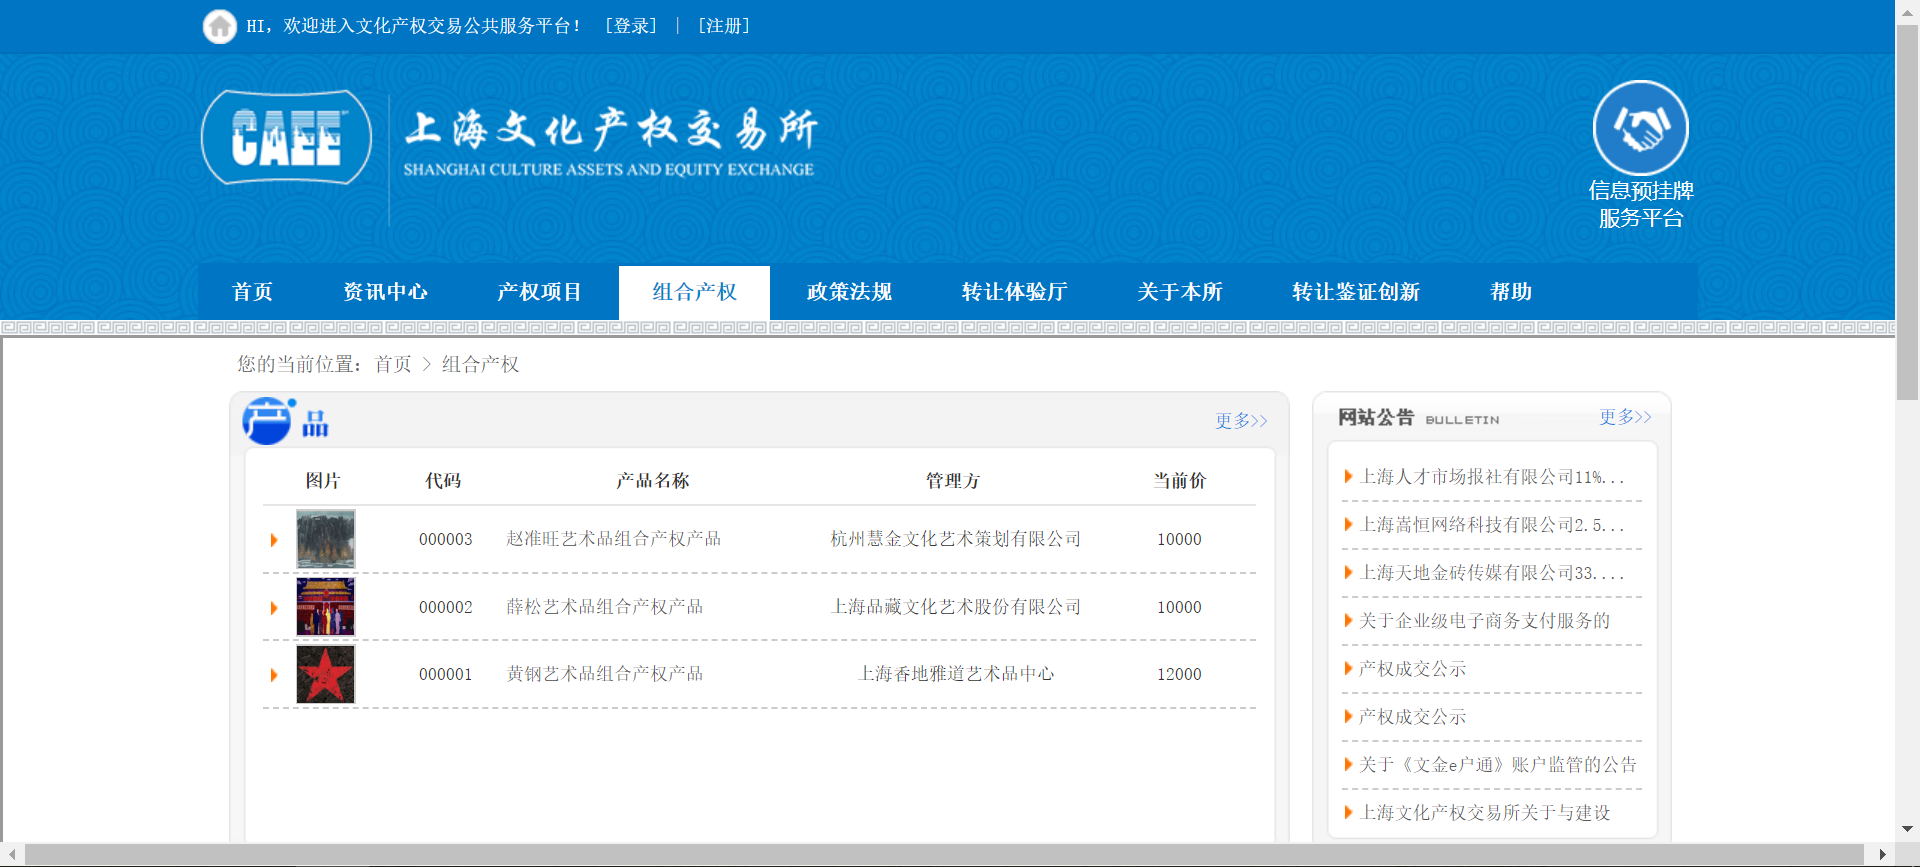The height and width of the screenshot is (867, 1920).
Task: Open the 产权项目 nav tab
Action: [539, 292]
